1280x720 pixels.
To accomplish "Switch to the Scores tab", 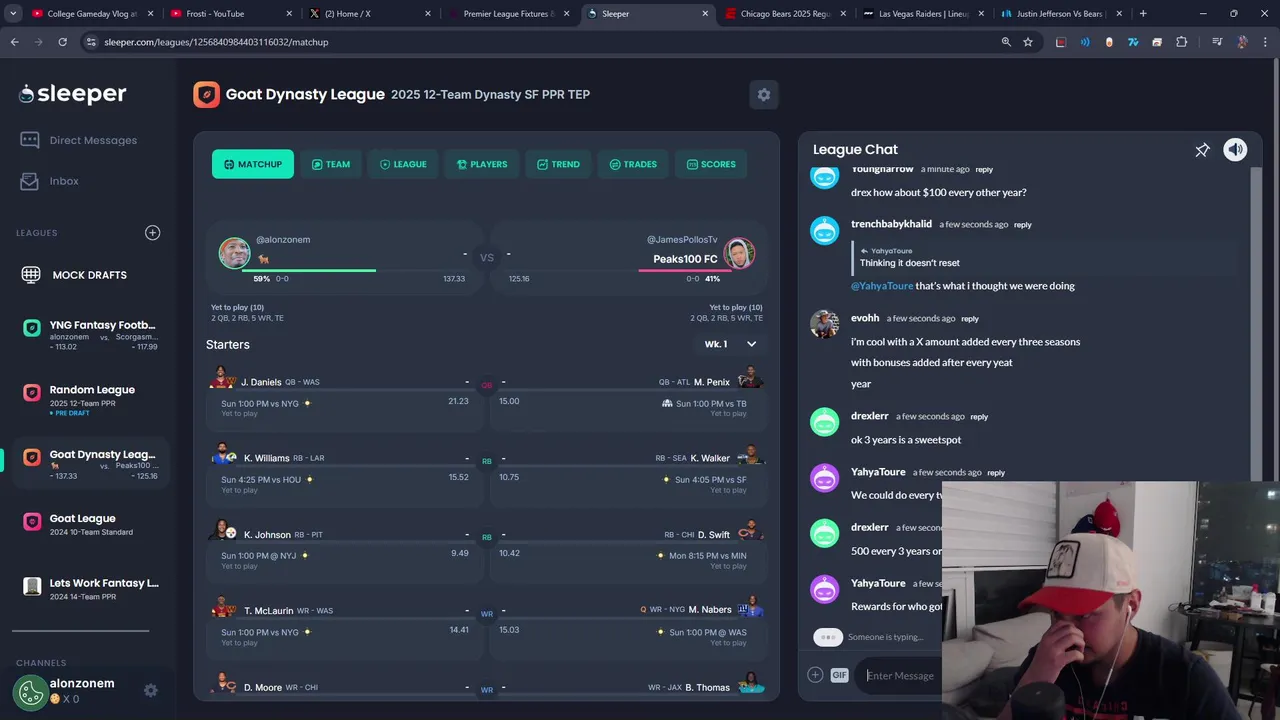I will (711, 164).
